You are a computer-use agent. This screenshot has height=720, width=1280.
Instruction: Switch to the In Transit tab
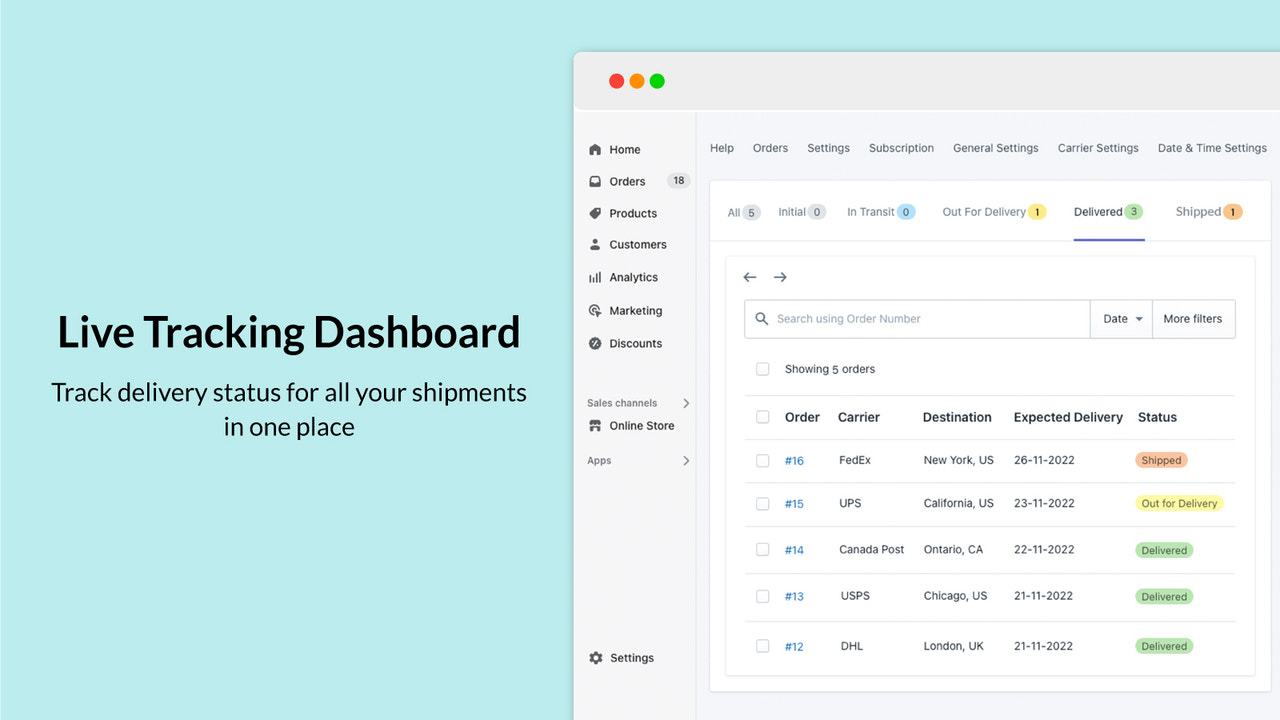881,212
